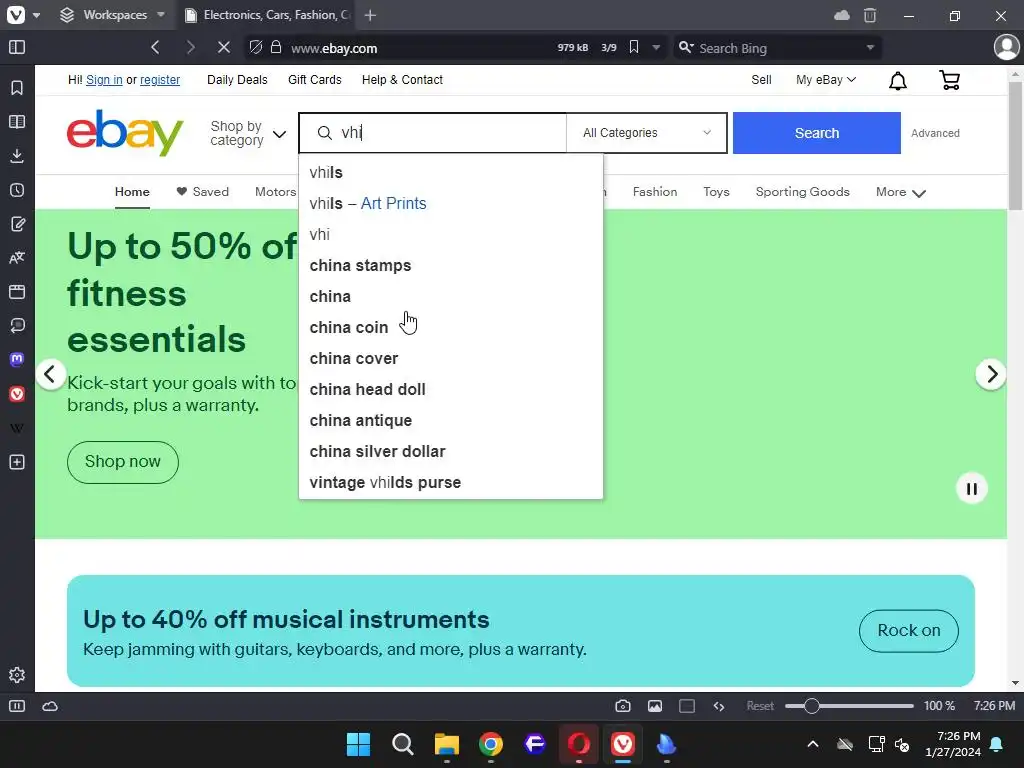
Task: Open the Bookmarks panel in the sidebar
Action: point(17,88)
